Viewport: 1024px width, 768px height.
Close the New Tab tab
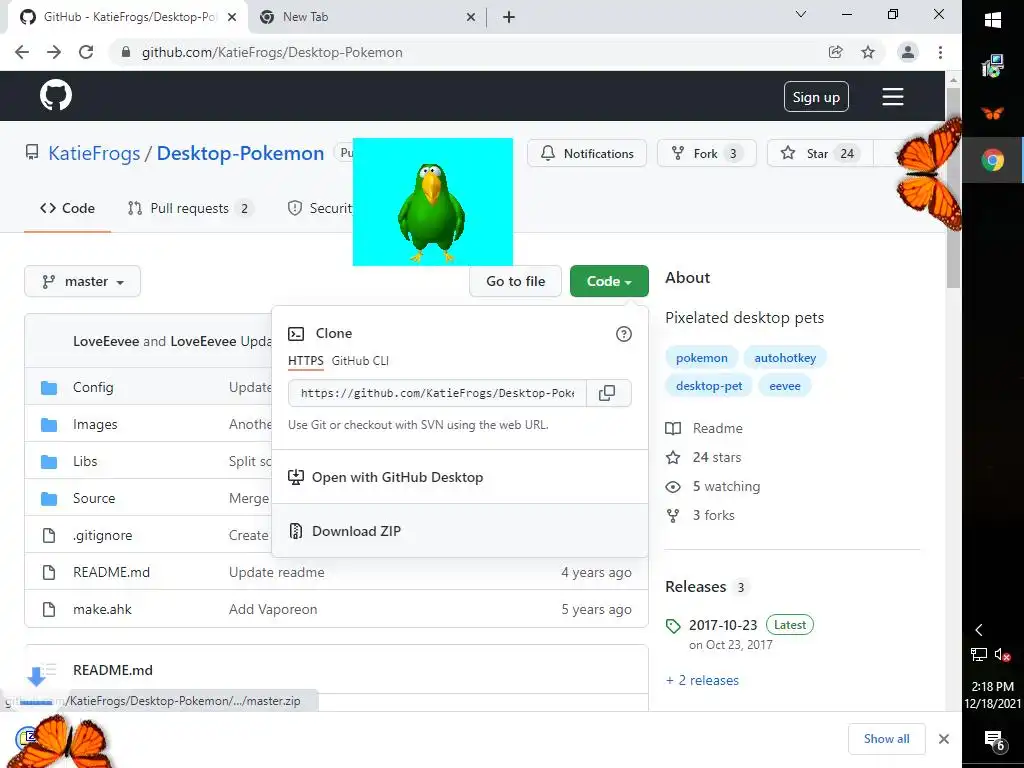point(471,18)
